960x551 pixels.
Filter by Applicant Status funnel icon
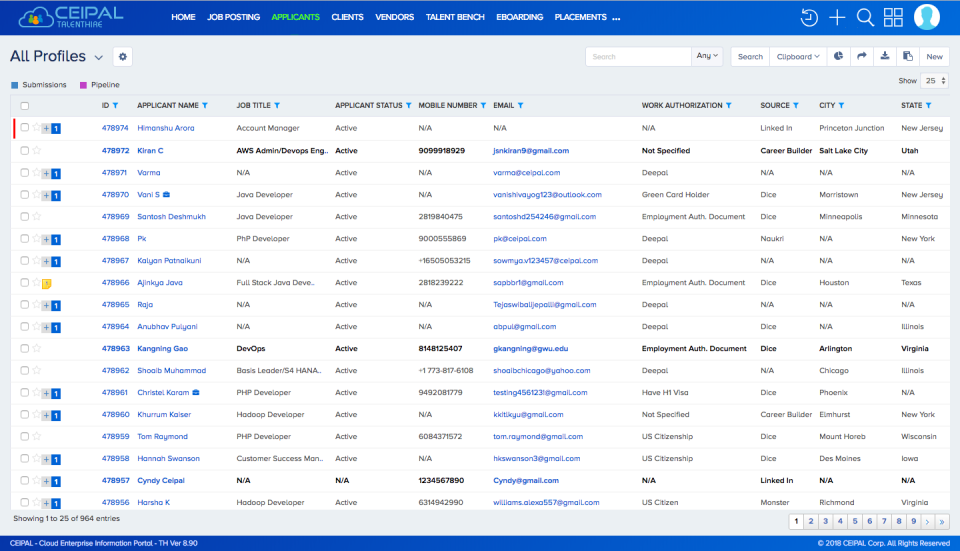tap(408, 105)
